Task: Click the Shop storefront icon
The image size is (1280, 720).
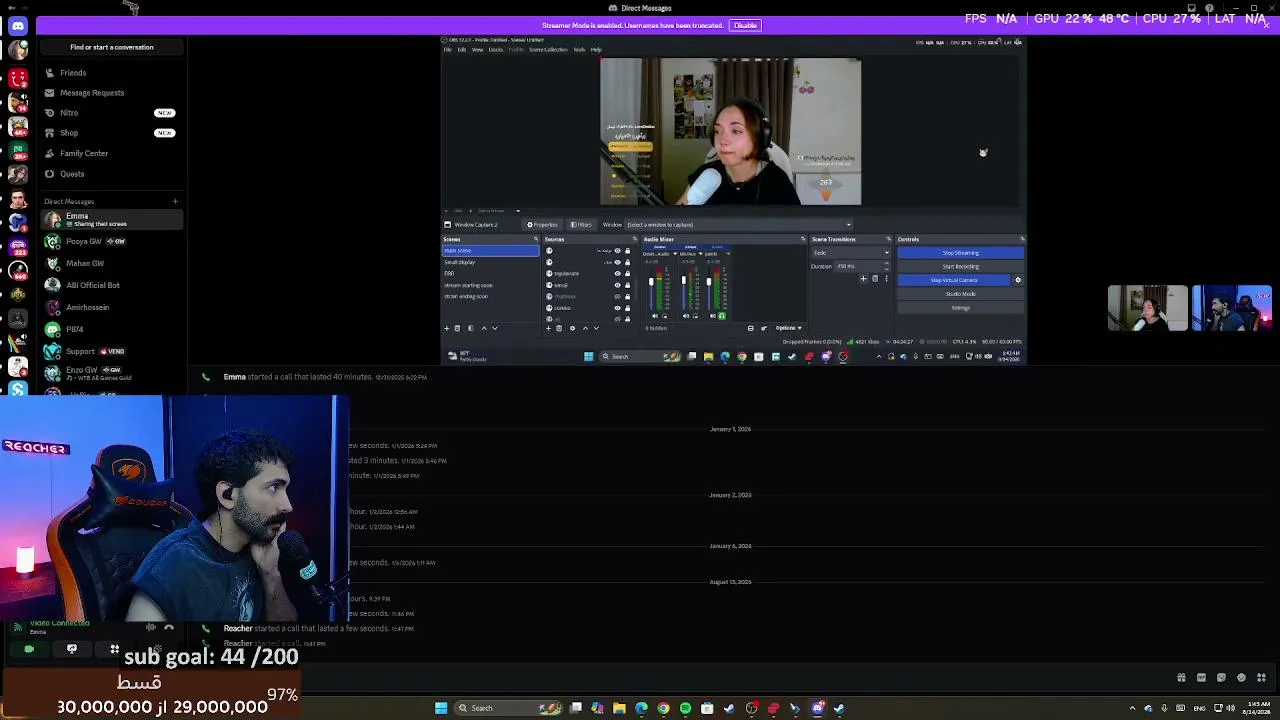Action: [x=49, y=133]
